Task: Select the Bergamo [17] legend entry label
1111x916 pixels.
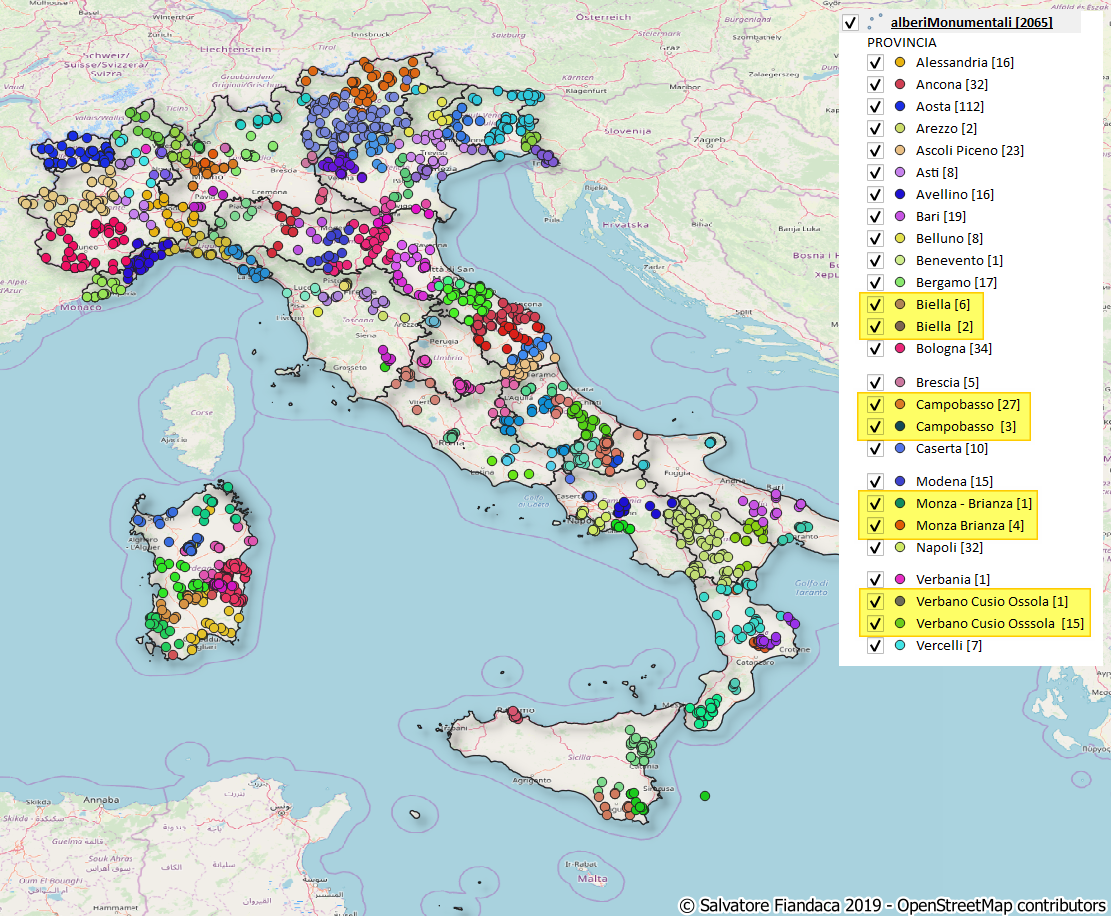Action: click(x=955, y=282)
